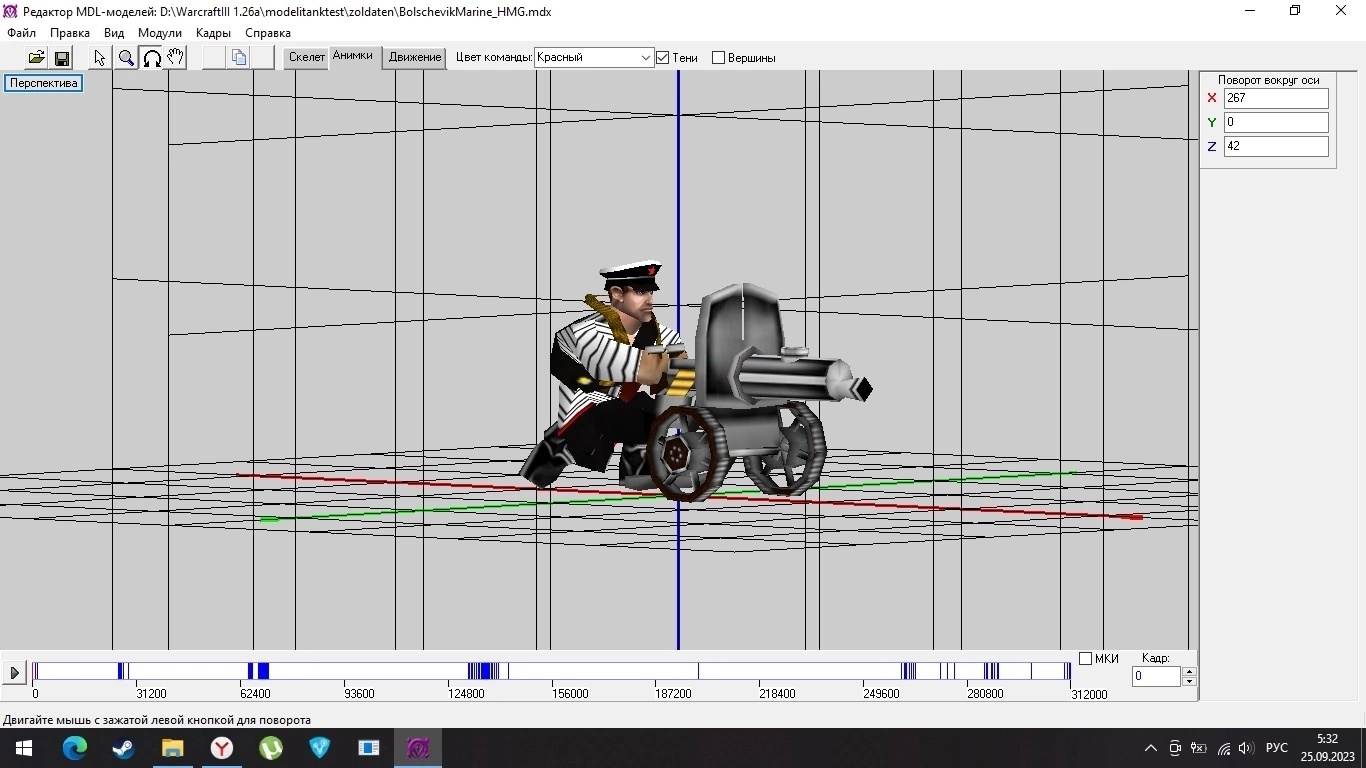The width and height of the screenshot is (1366, 768).
Task: Open the Windows Start menu
Action: click(24, 748)
